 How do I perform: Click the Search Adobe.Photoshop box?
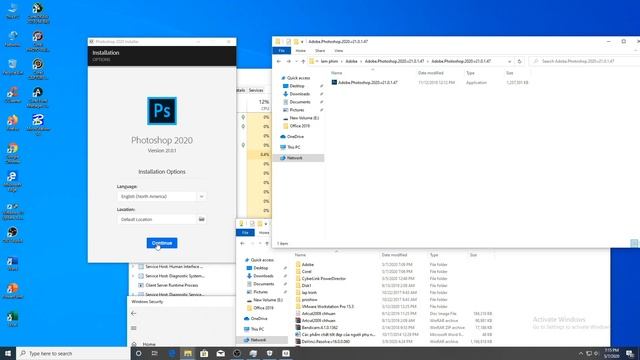tap(584, 61)
